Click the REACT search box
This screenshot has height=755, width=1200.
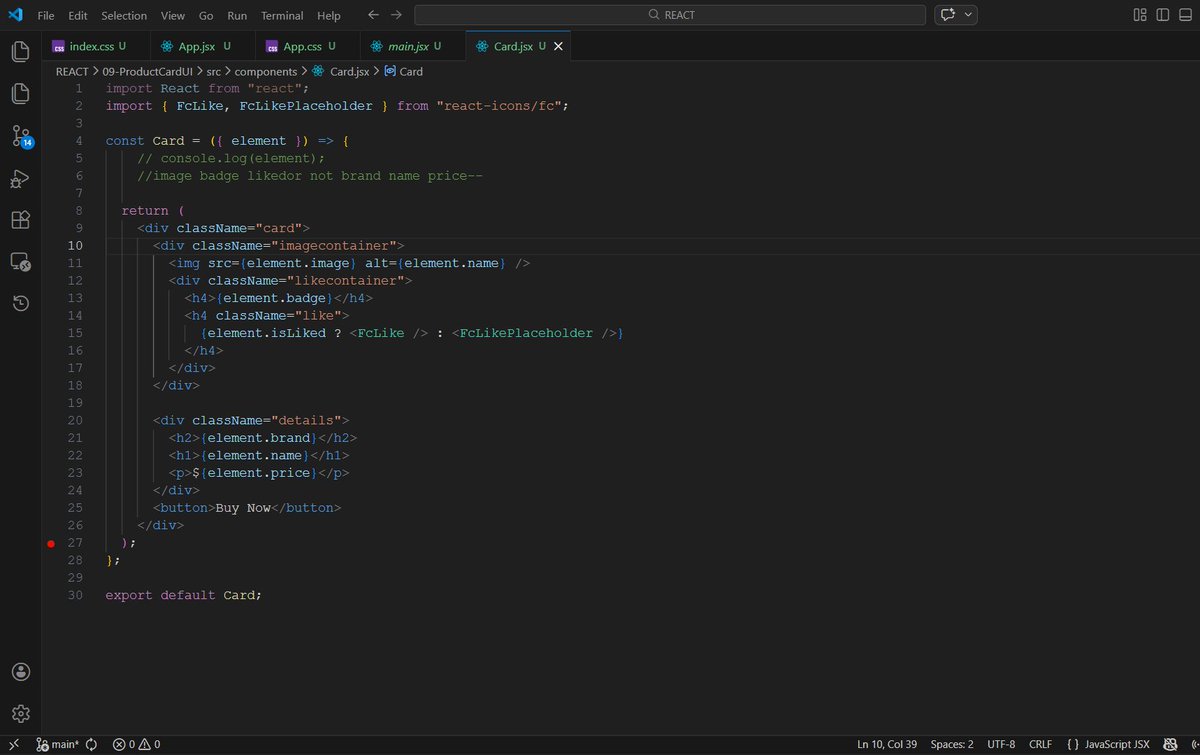point(670,15)
